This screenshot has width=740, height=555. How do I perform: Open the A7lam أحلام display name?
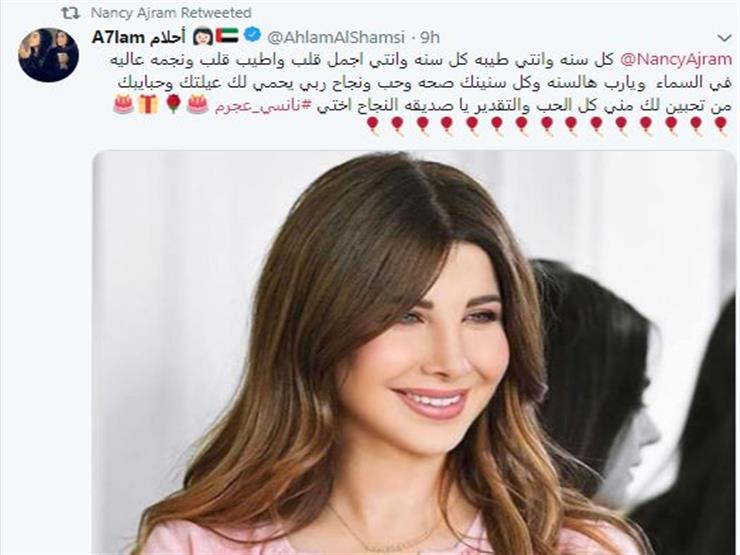pos(139,37)
